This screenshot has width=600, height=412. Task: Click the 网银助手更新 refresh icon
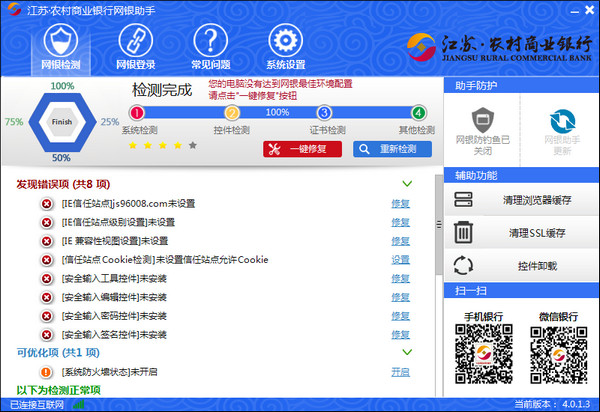click(562, 121)
